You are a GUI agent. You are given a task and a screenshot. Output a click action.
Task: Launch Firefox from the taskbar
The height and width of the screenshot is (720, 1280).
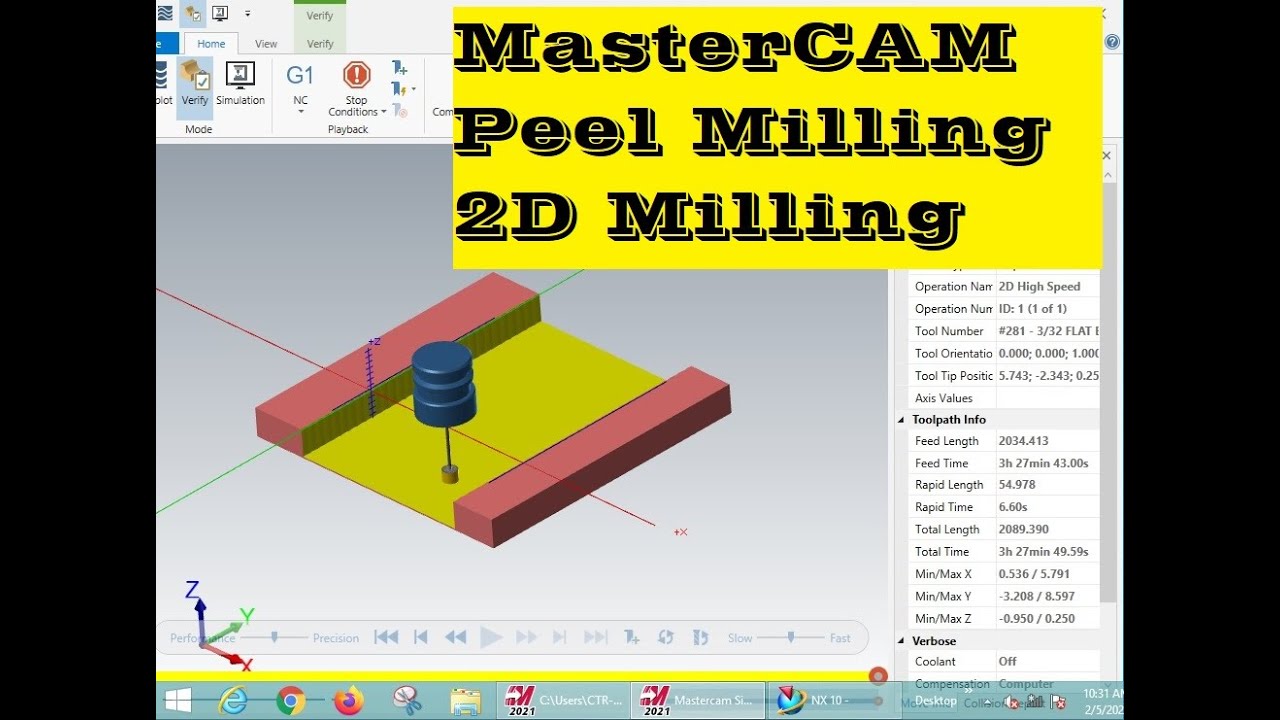click(349, 701)
